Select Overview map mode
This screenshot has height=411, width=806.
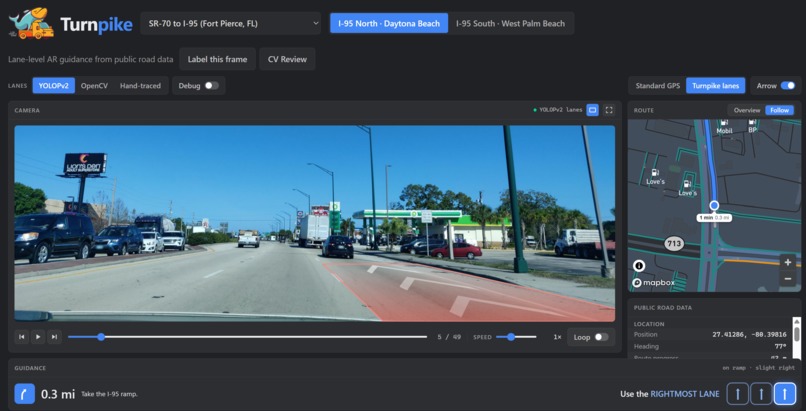pyautogui.click(x=747, y=110)
